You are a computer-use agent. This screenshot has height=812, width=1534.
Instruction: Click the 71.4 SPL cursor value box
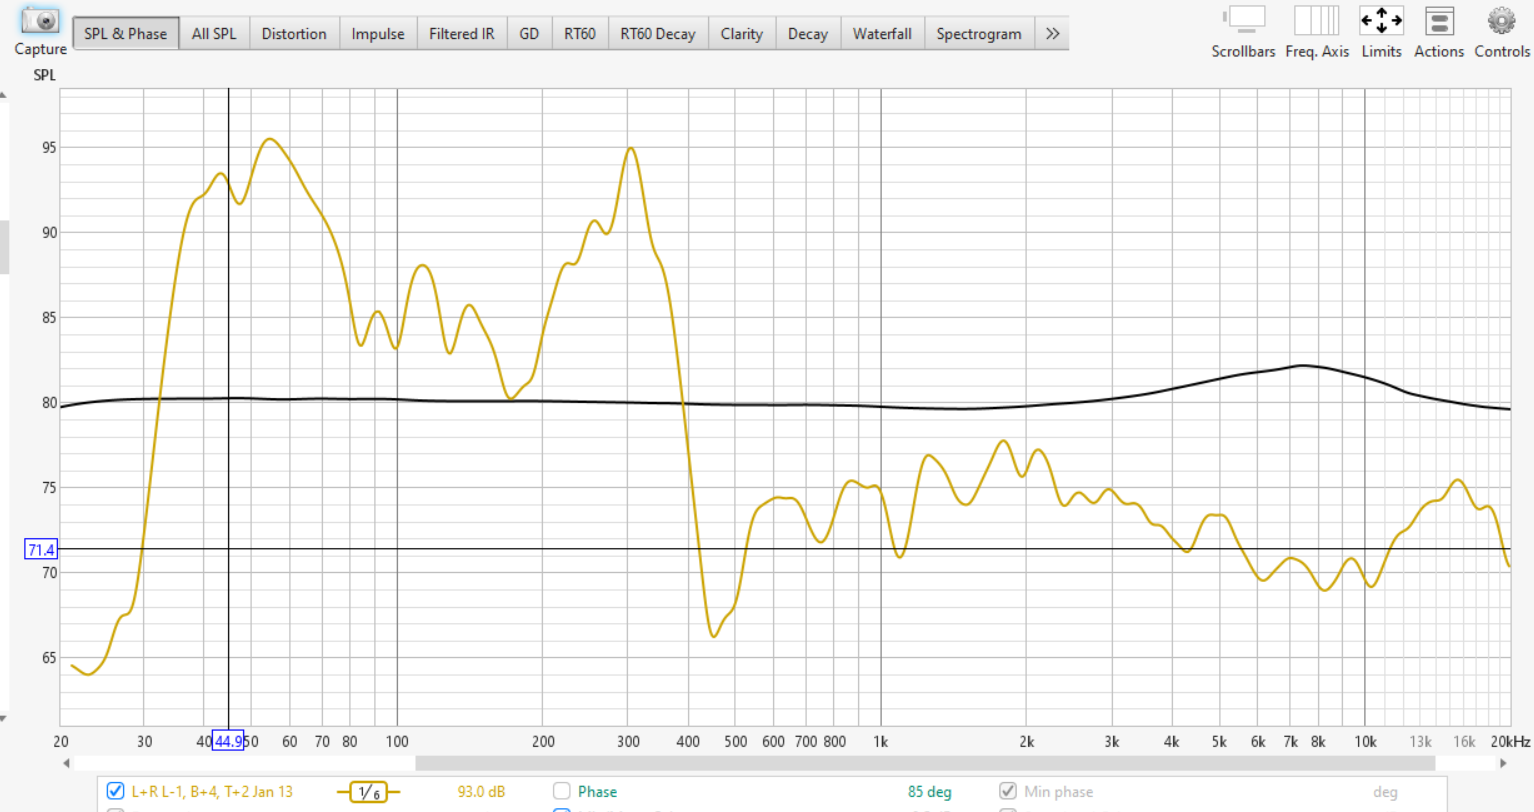point(41,550)
